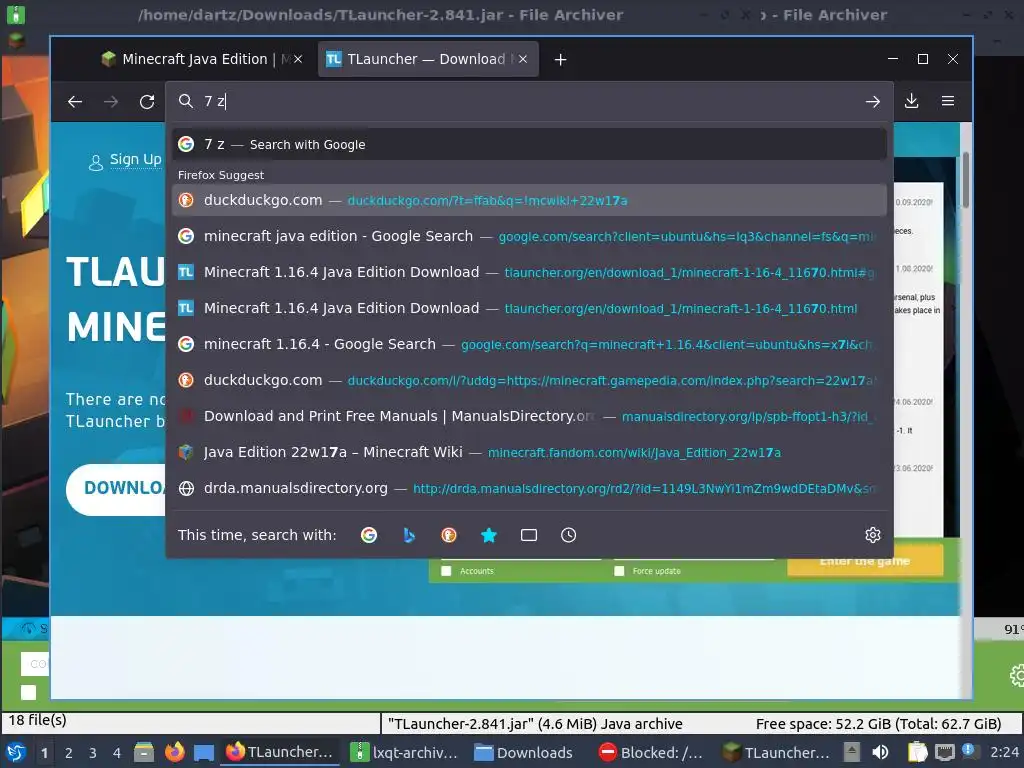Open the volume control in system tray
The height and width of the screenshot is (768, 1024).
[x=880, y=752]
